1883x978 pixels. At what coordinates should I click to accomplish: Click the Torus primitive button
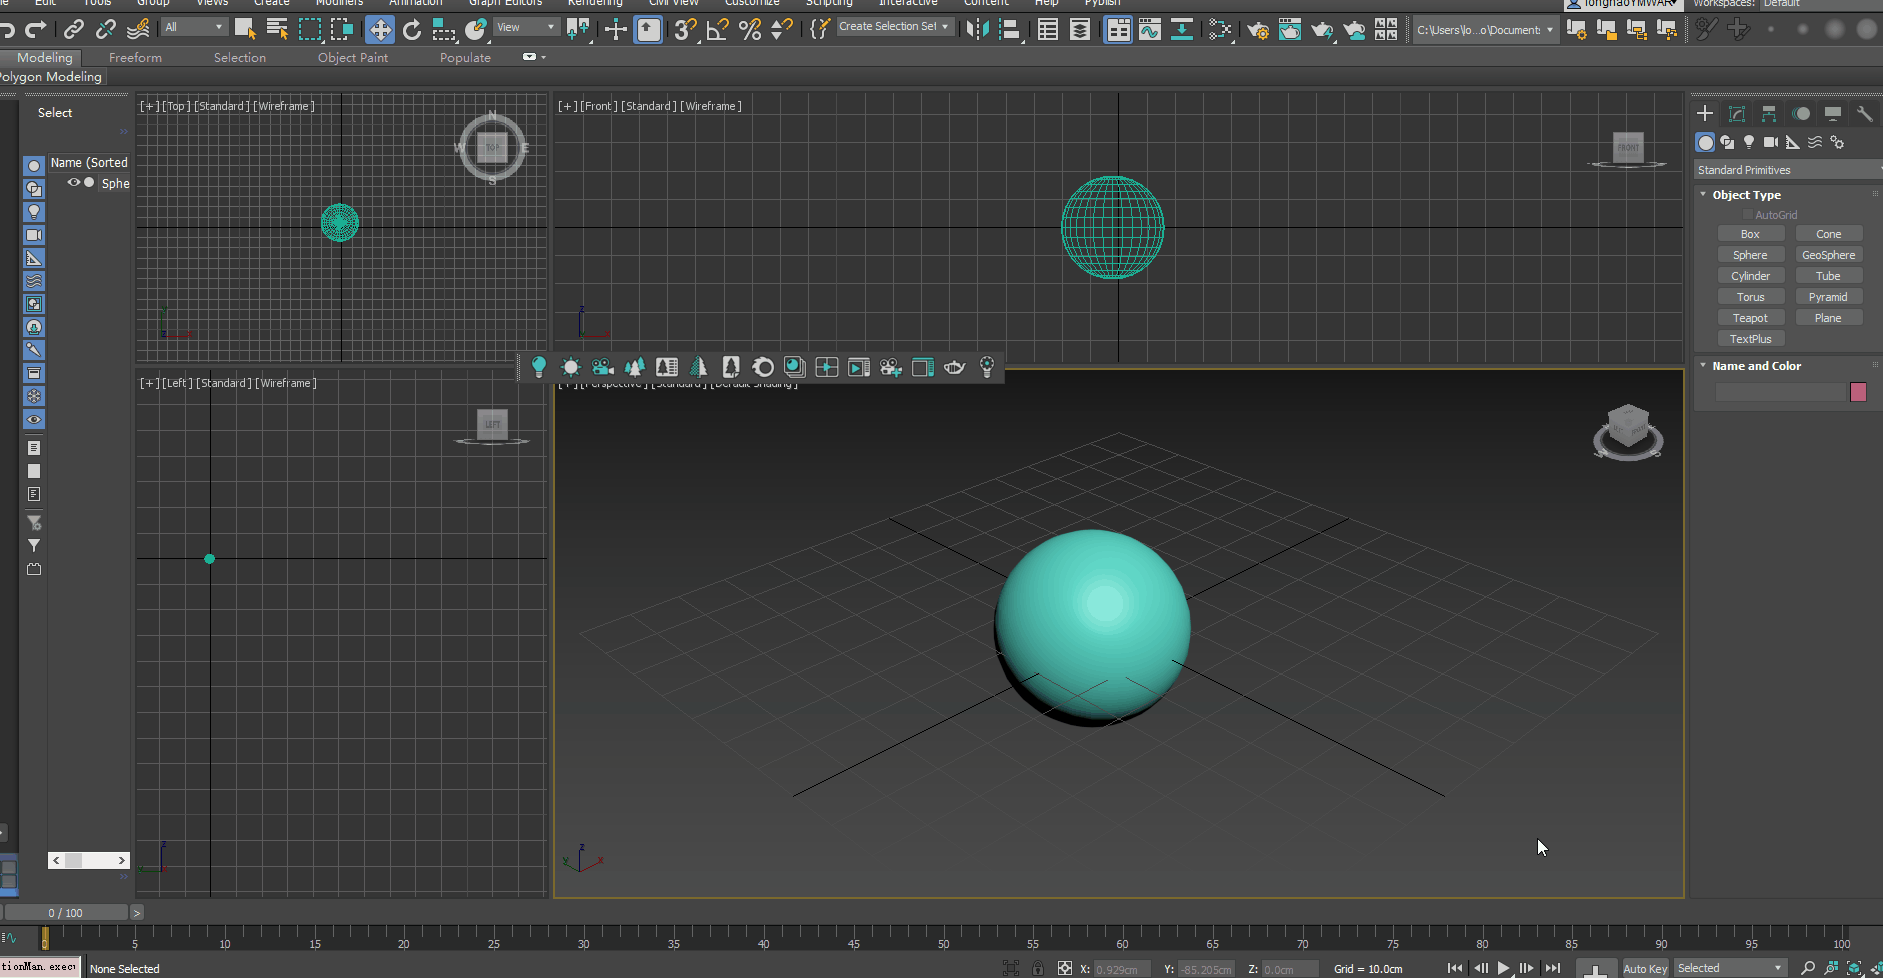tap(1750, 297)
